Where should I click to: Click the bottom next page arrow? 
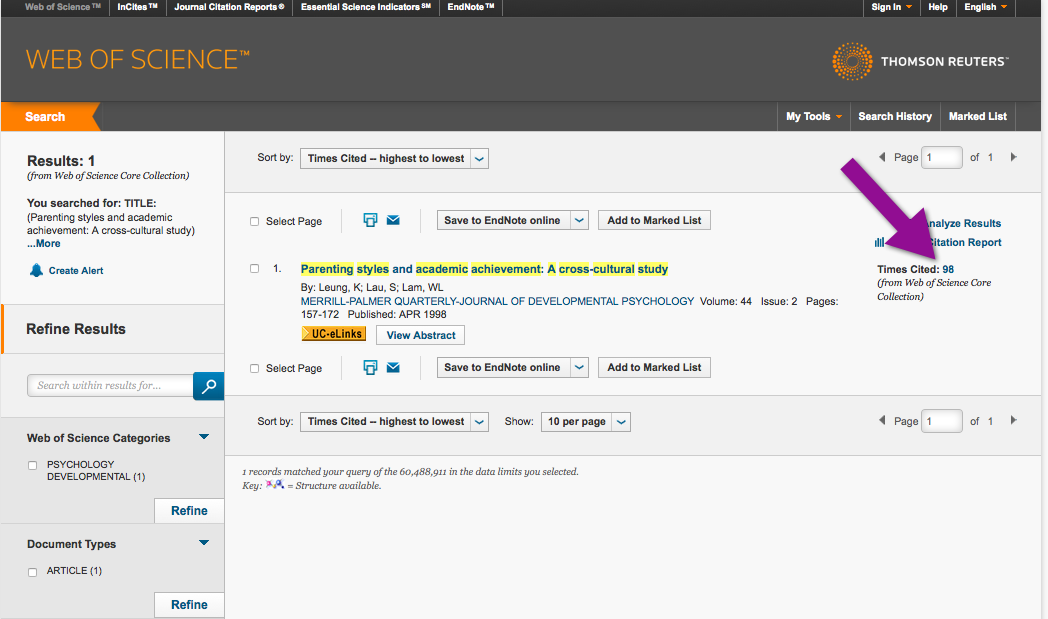pyautogui.click(x=1013, y=420)
